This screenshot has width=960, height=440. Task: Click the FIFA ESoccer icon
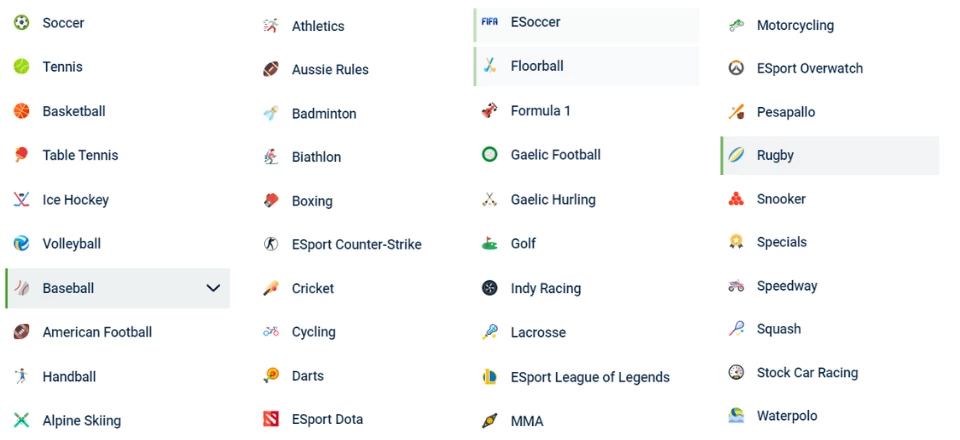(x=489, y=21)
